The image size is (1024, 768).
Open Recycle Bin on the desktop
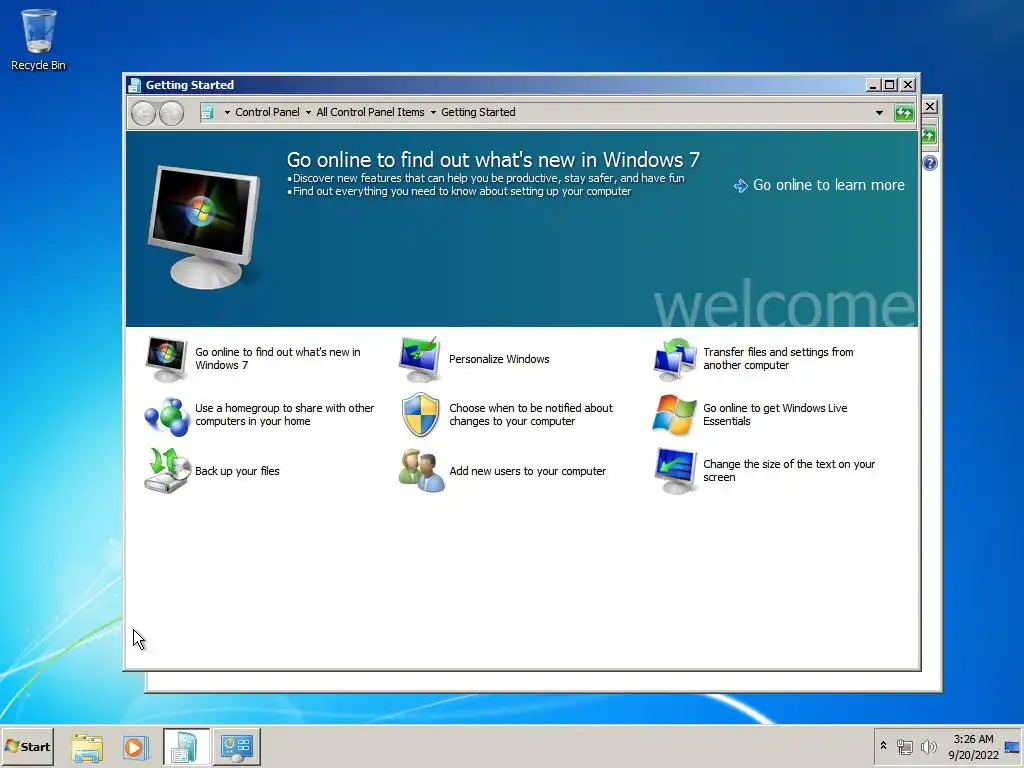(39, 39)
